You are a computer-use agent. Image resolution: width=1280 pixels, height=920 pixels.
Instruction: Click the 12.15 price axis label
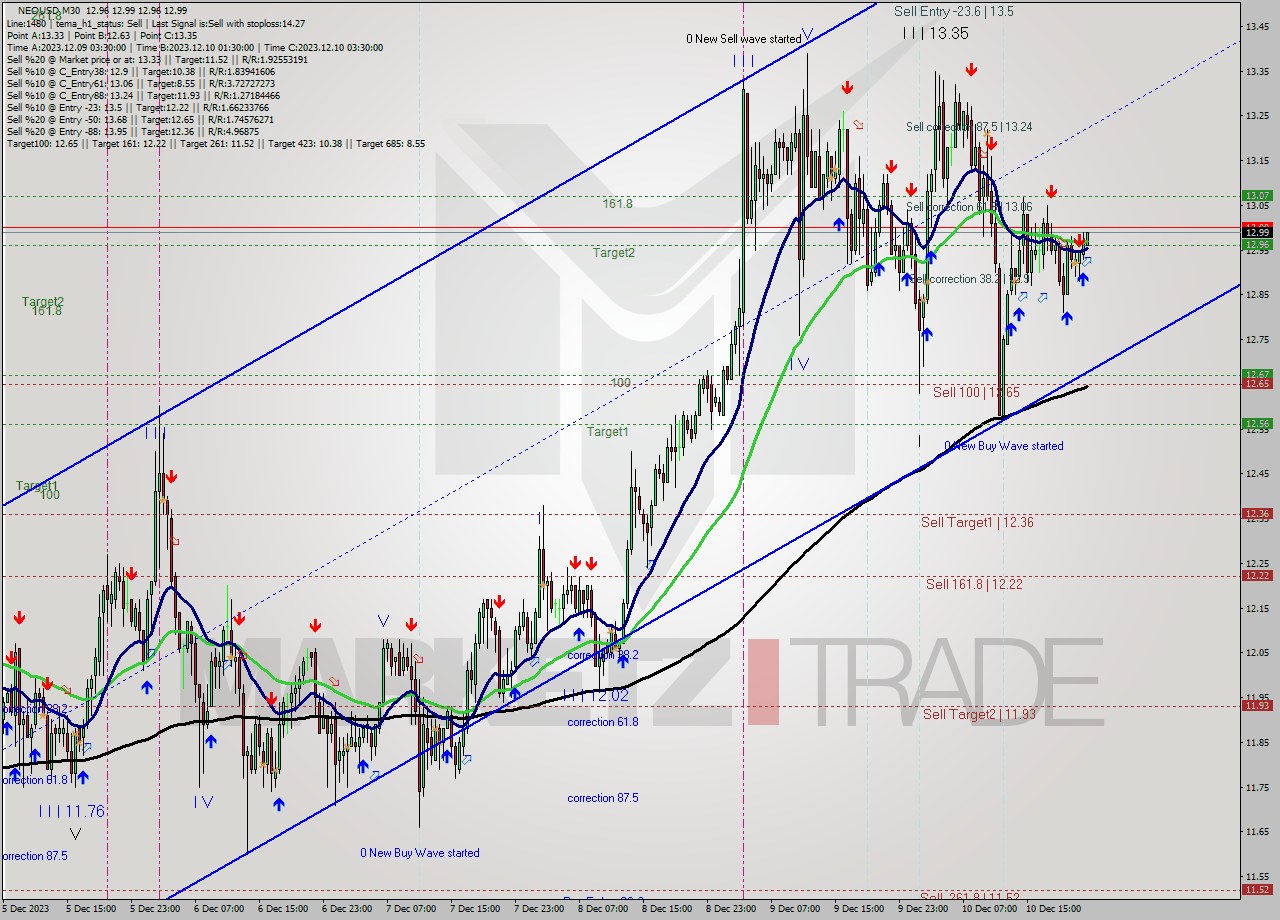pos(1257,608)
